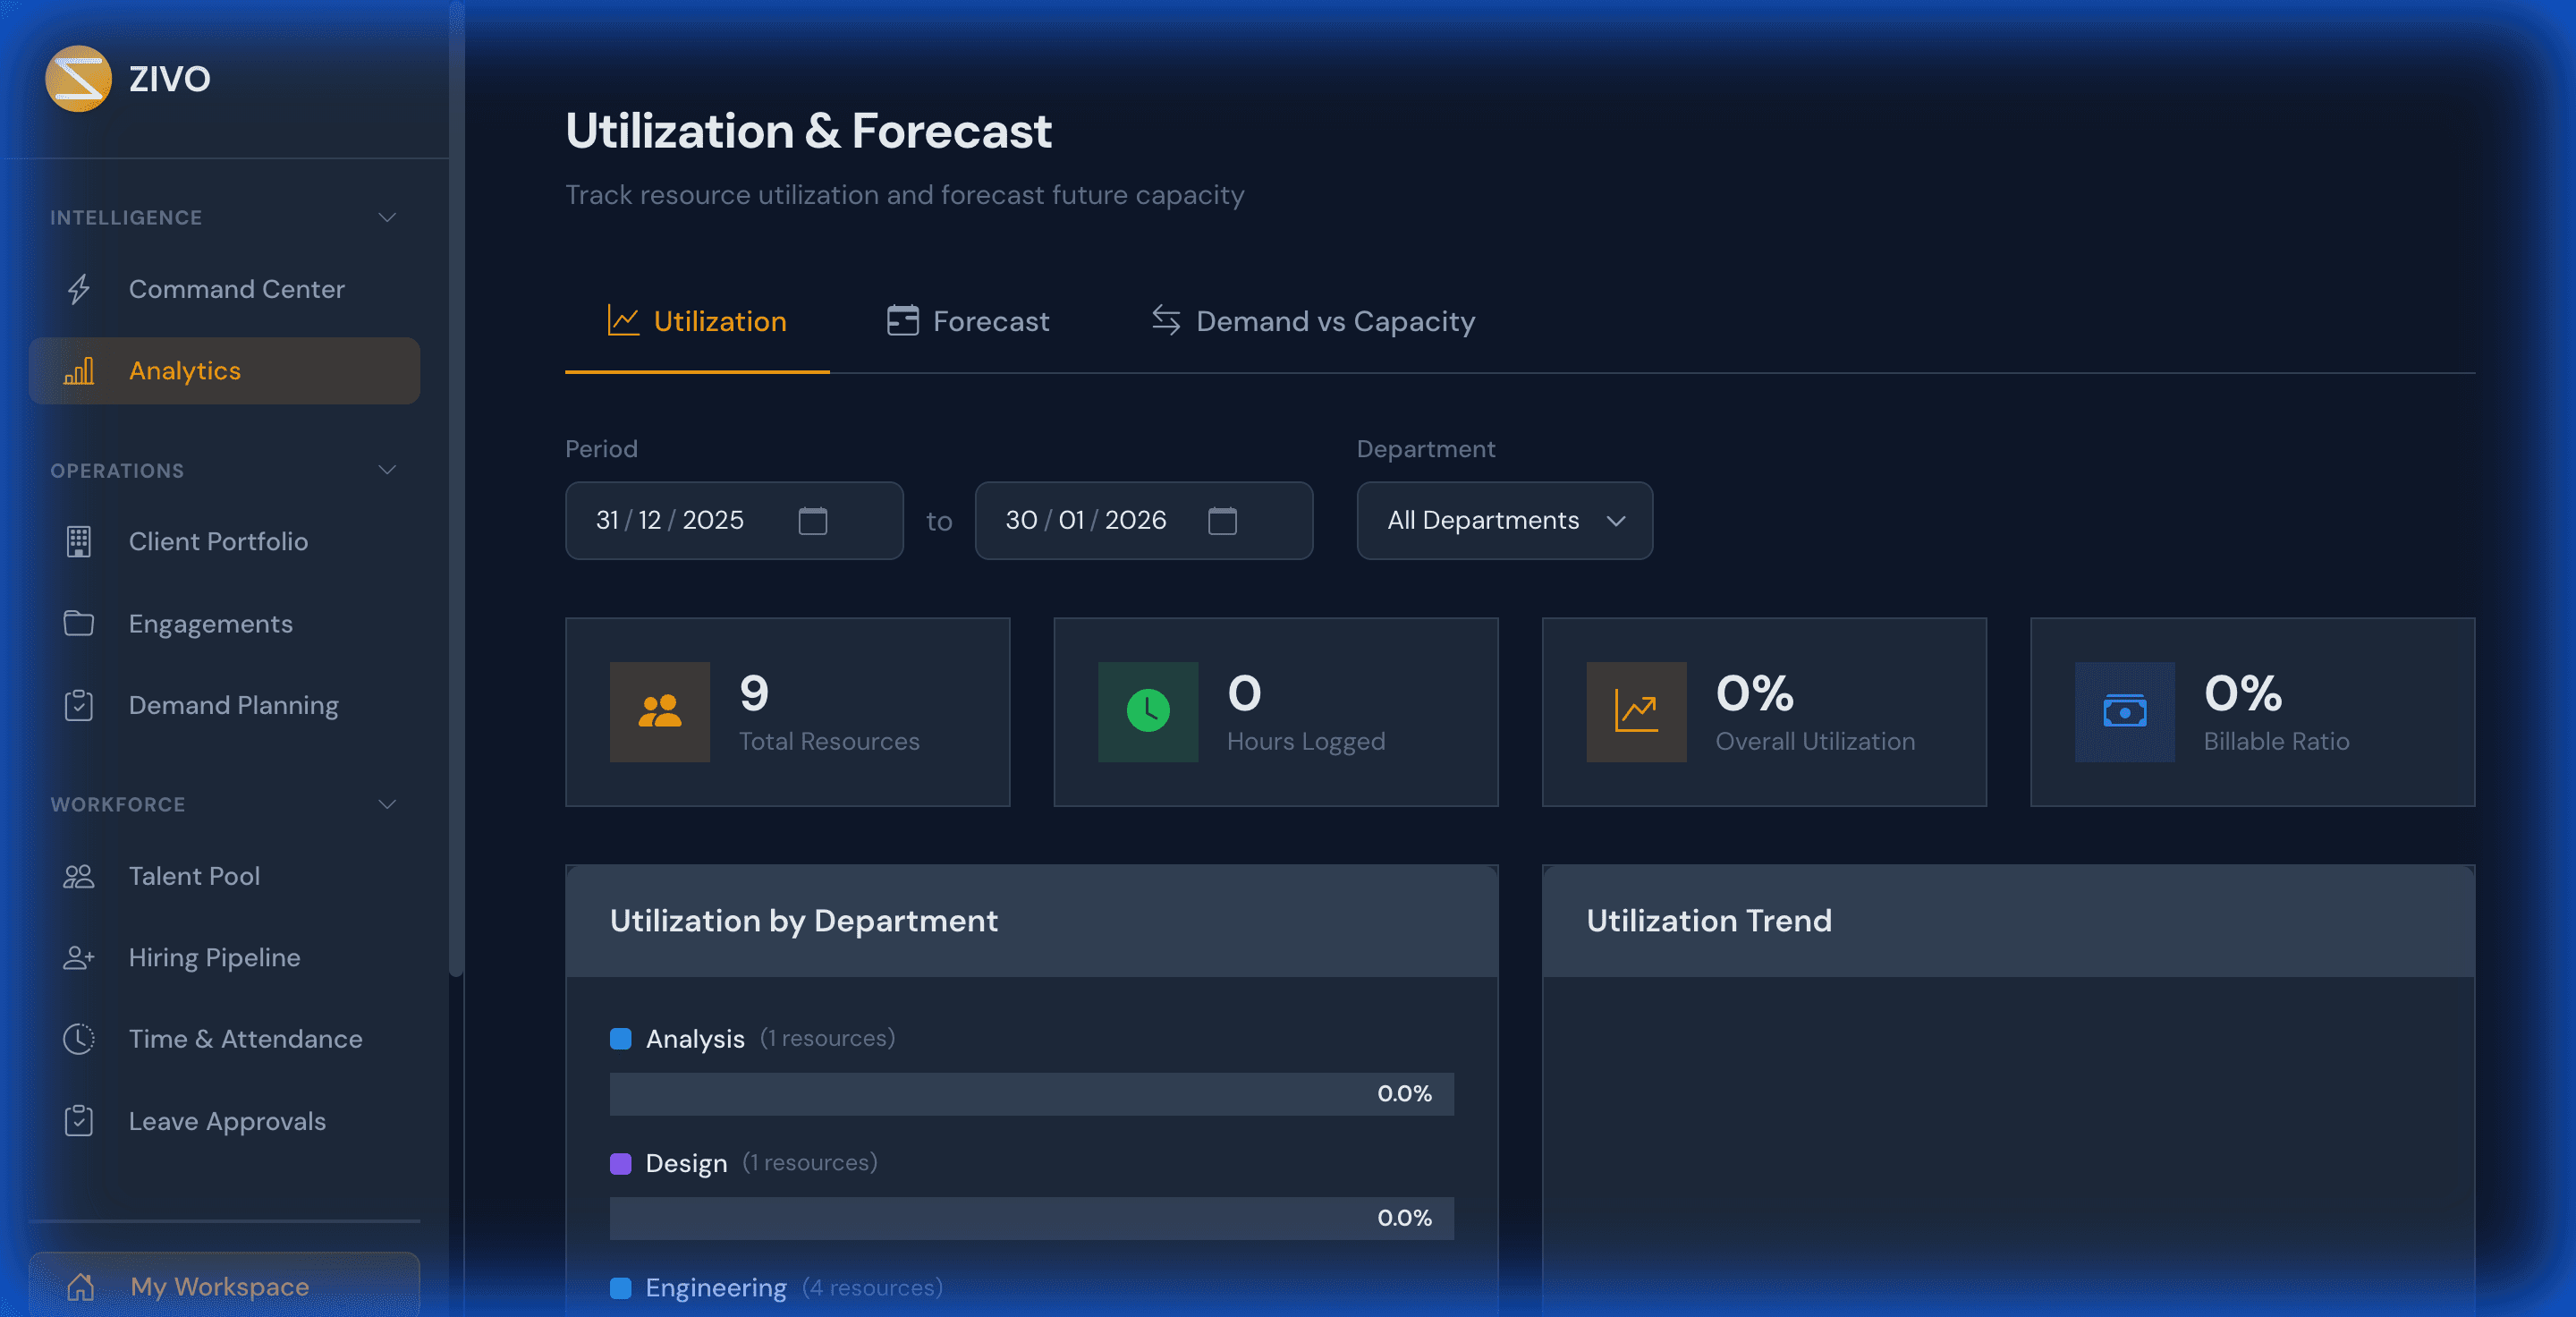Open the Demand vs Capacity tab
This screenshot has width=2576, height=1317.
1312,321
